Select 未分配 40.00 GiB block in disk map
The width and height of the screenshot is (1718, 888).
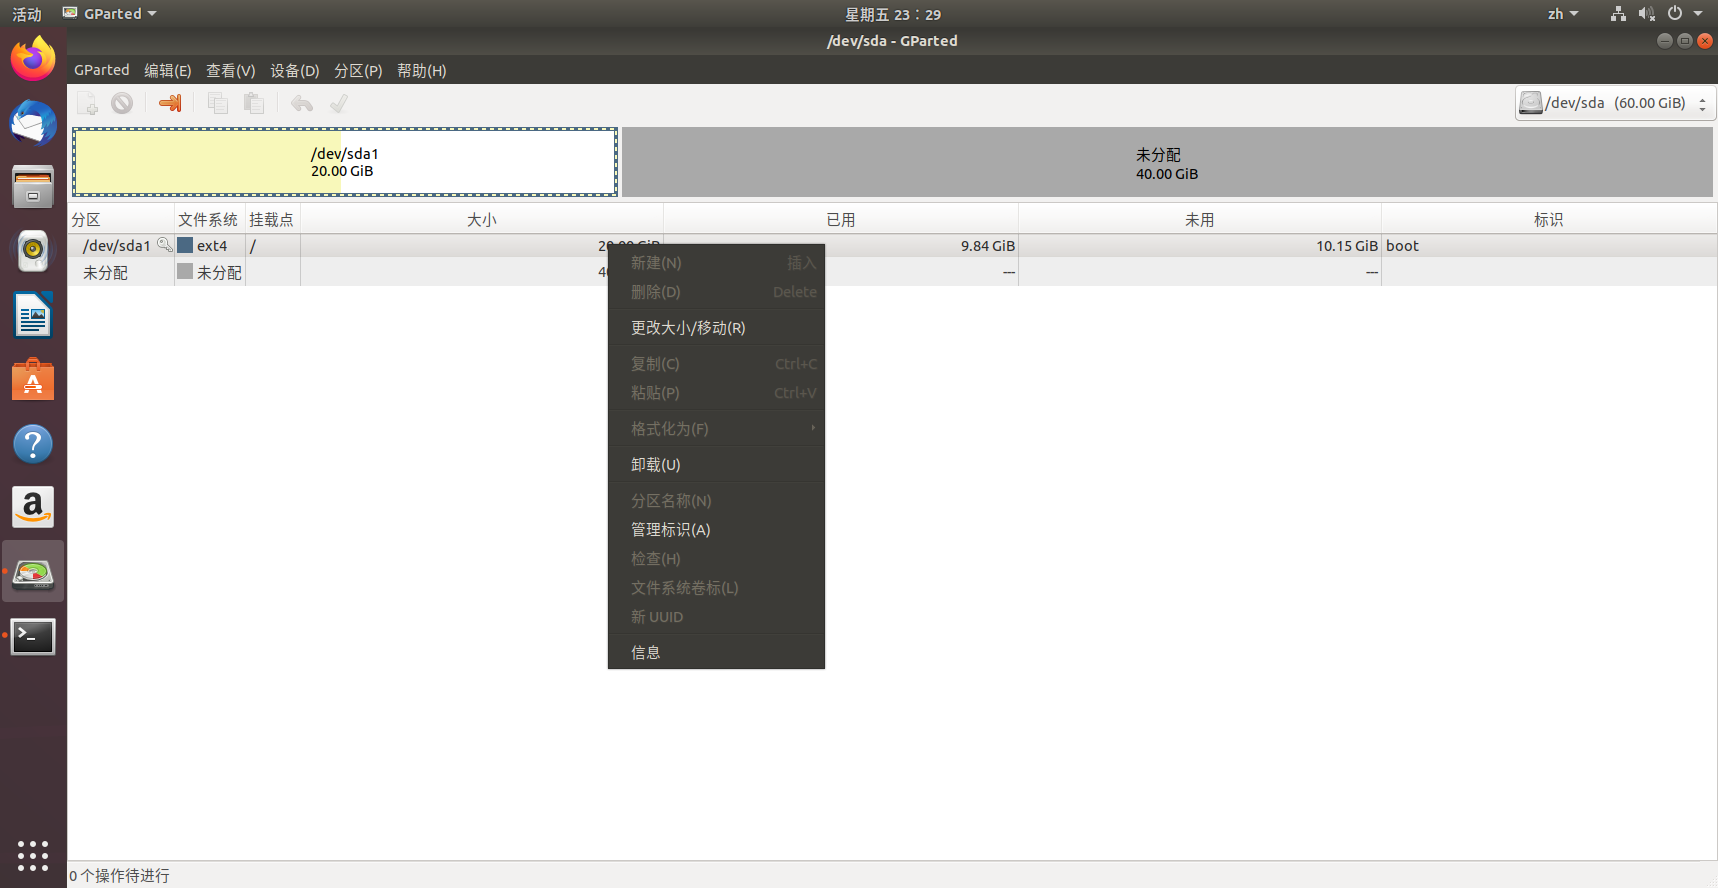point(1167,162)
